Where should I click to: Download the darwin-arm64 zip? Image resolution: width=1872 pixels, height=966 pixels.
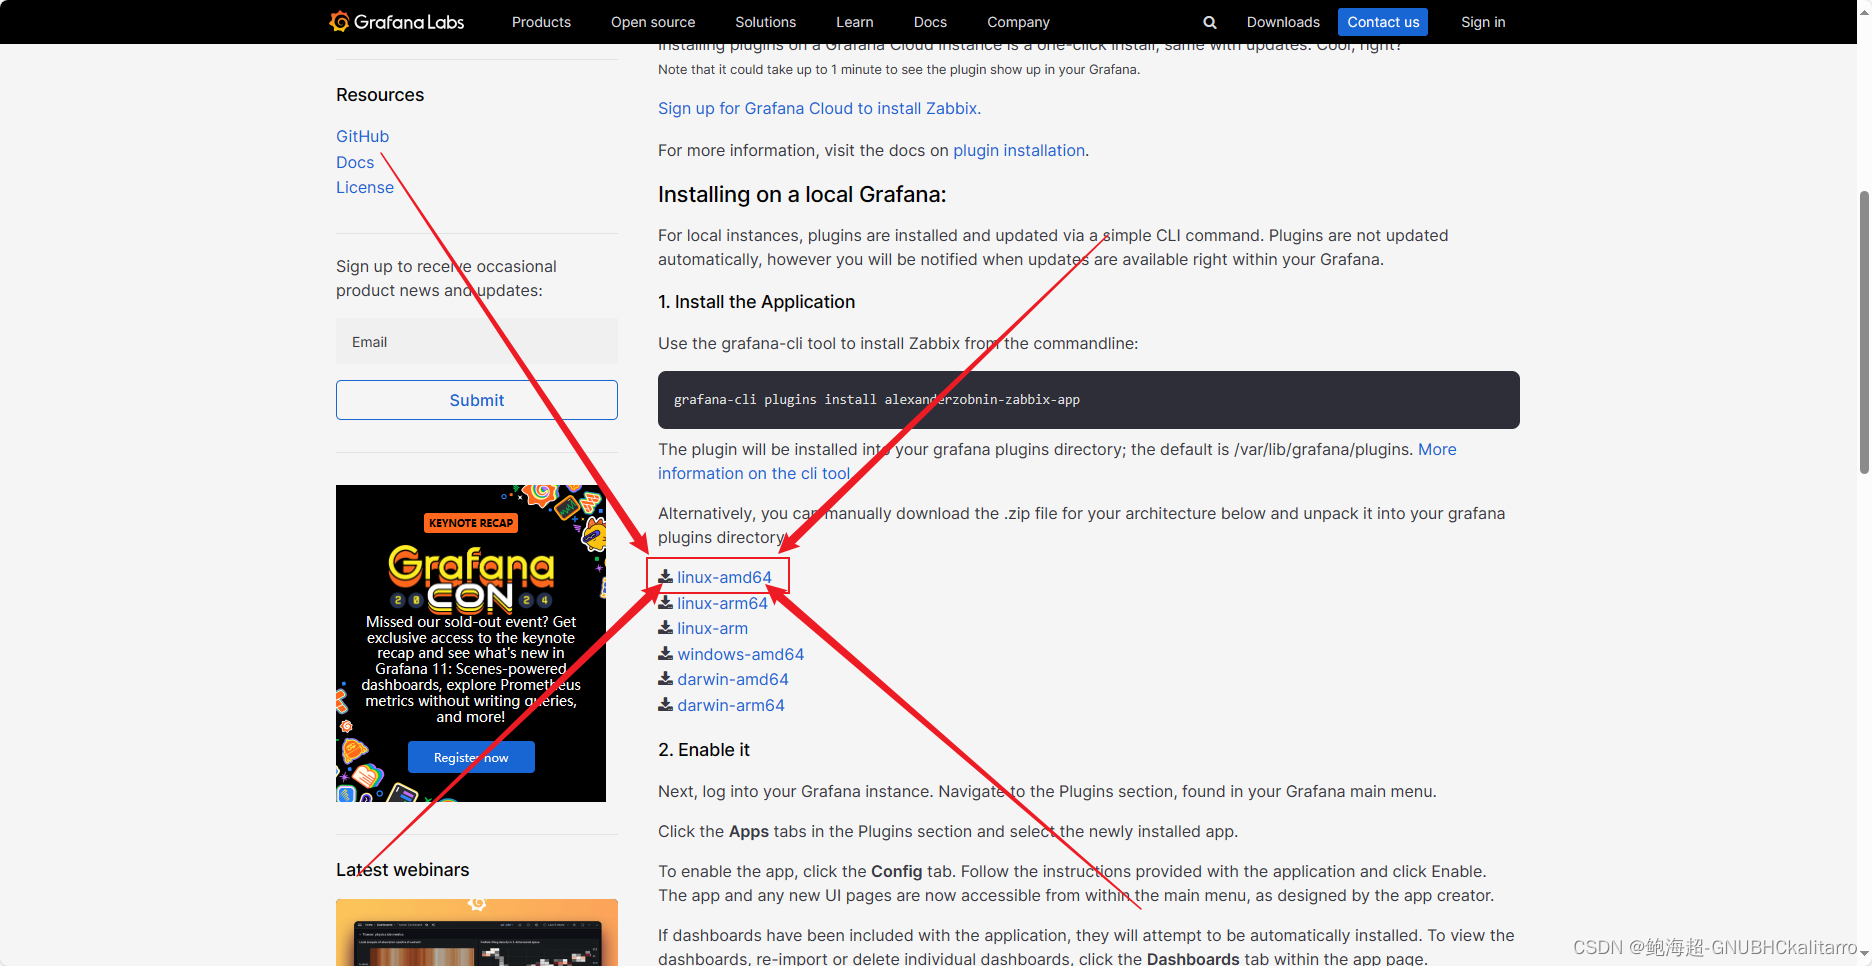tap(731, 705)
